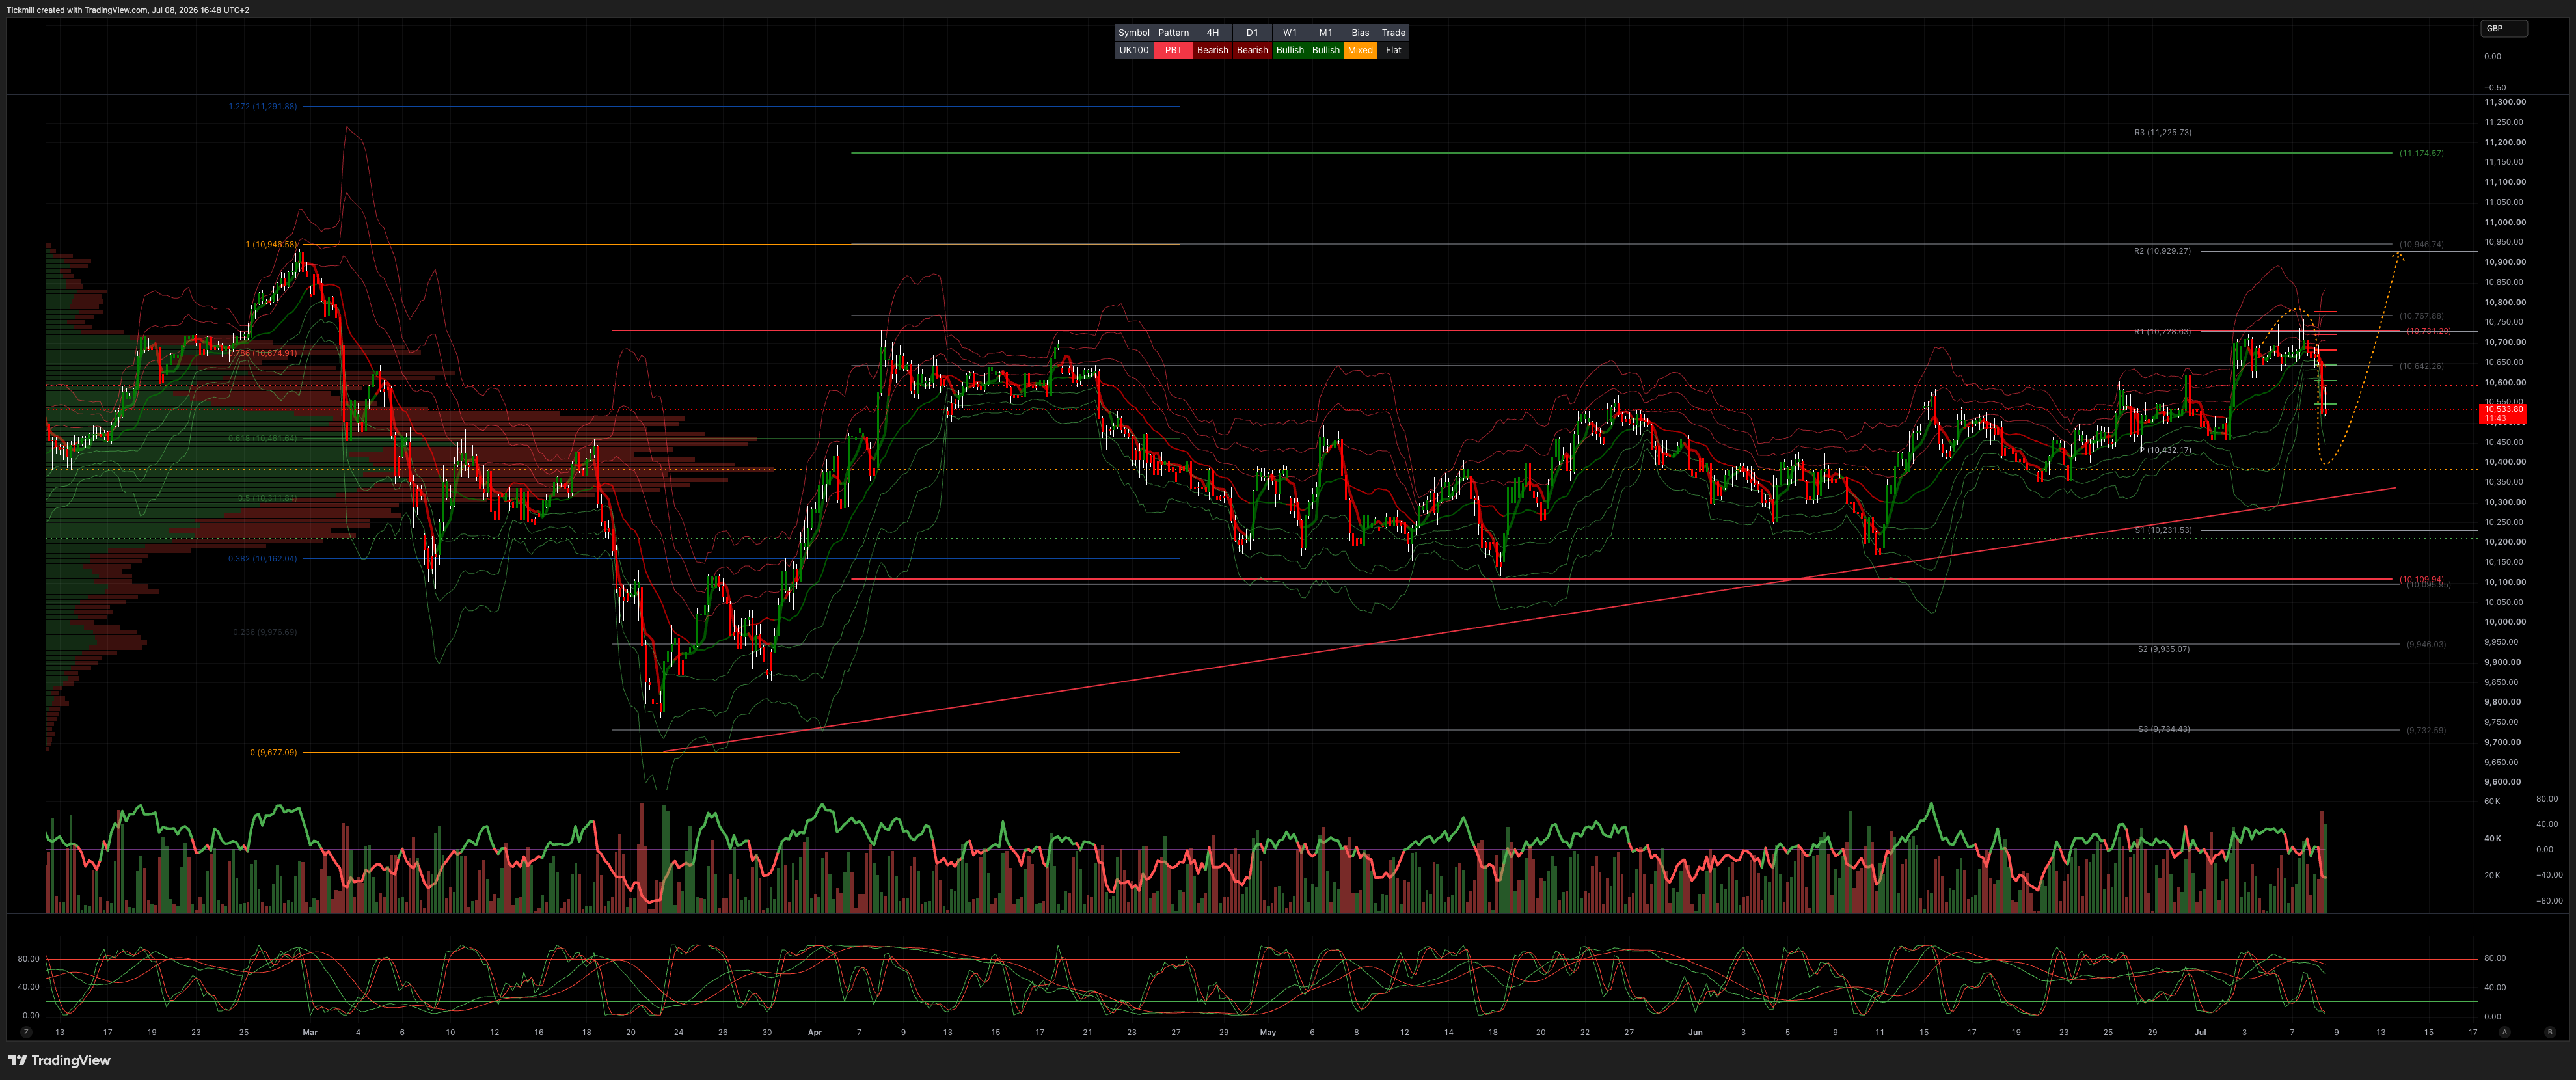Click the W1 Bullish status cell
Screen dimensions: 2576x1080
[x=1290, y=50]
